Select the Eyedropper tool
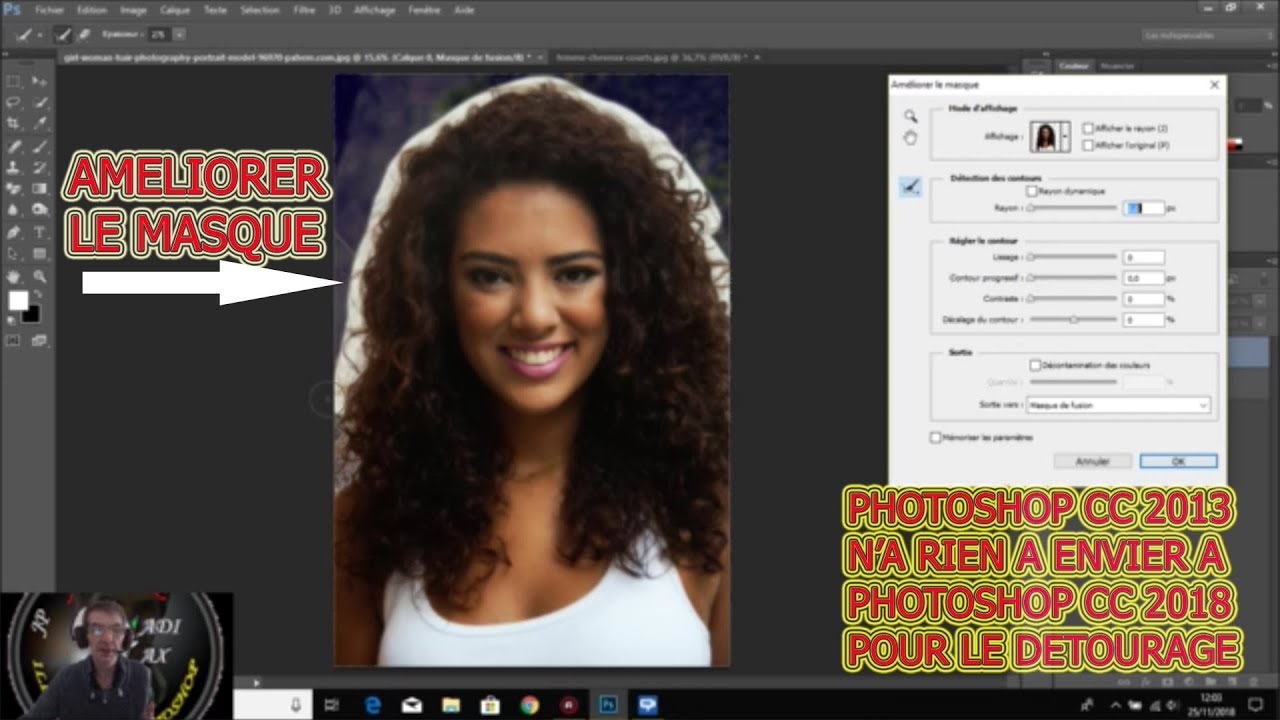 click(x=40, y=123)
